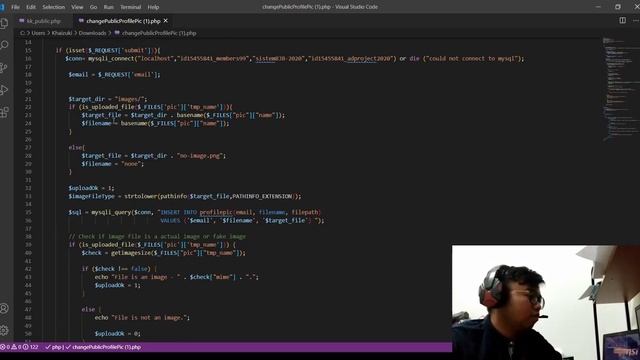Open the Selection menu
This screenshot has height=360, width=640.
click(53, 7)
